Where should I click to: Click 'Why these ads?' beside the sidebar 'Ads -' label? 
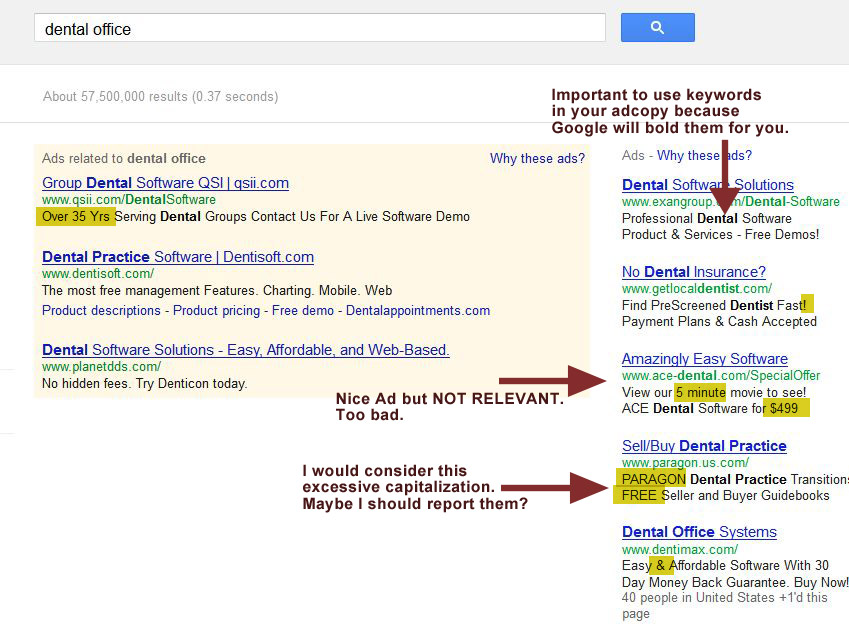(704, 155)
